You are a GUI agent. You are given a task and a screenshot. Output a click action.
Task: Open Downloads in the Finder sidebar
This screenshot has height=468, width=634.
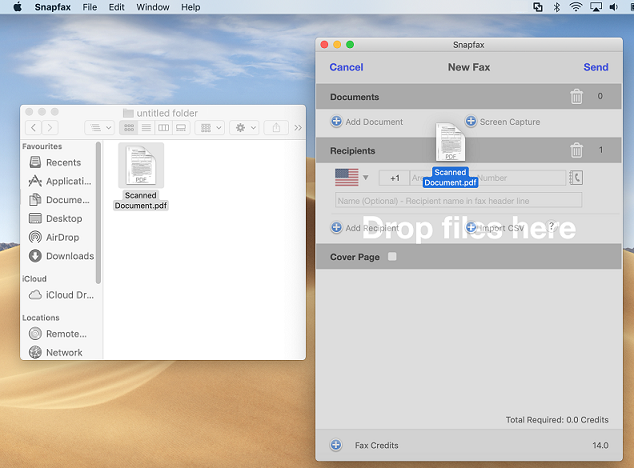point(61,256)
